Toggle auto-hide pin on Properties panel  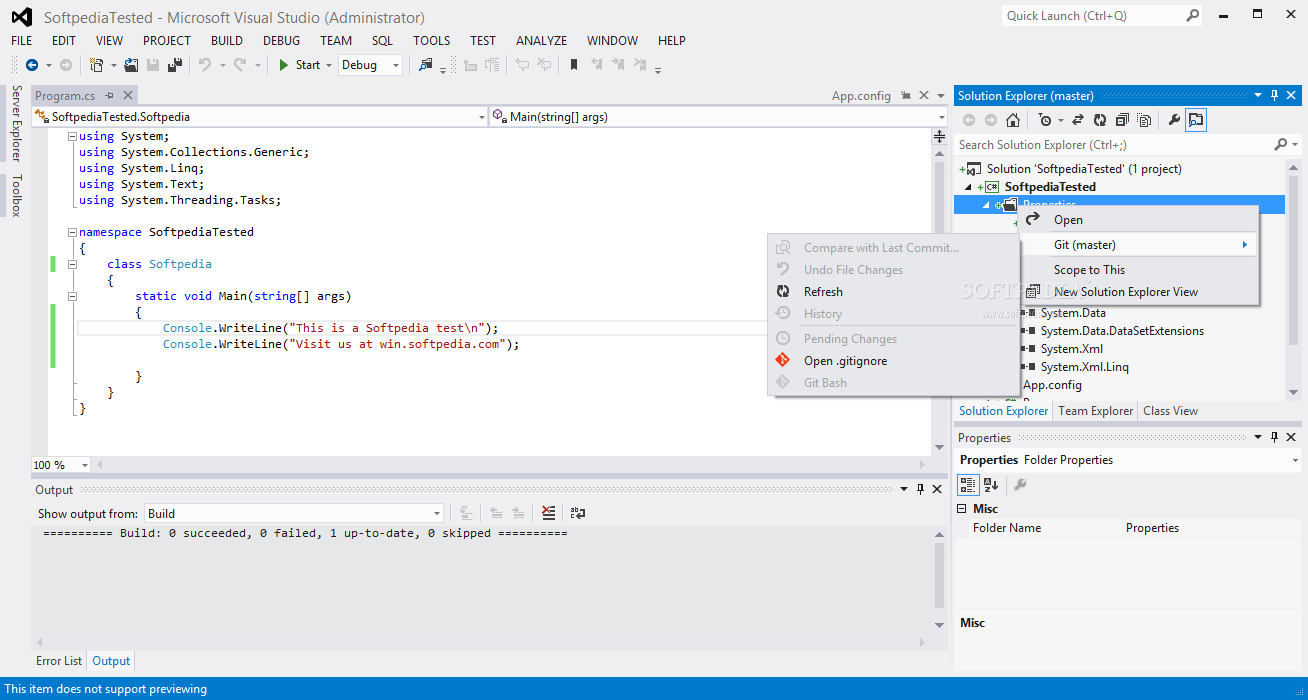pyautogui.click(x=1274, y=437)
